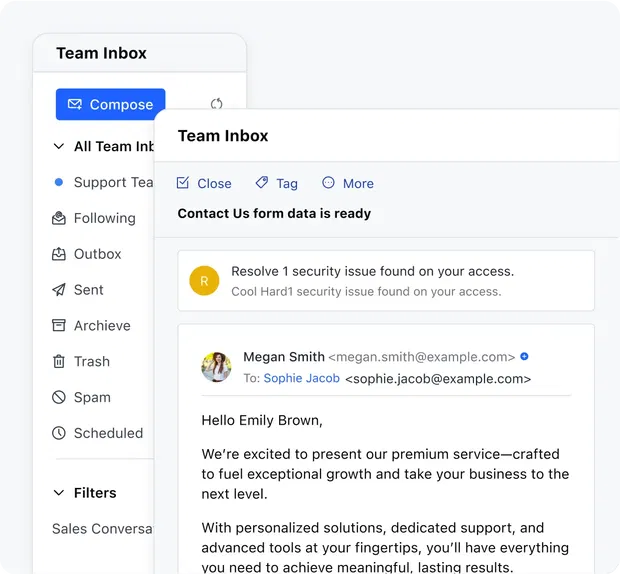Click the envelope icon inside Compose
Viewport: 620px width, 574px height.
(x=75, y=104)
